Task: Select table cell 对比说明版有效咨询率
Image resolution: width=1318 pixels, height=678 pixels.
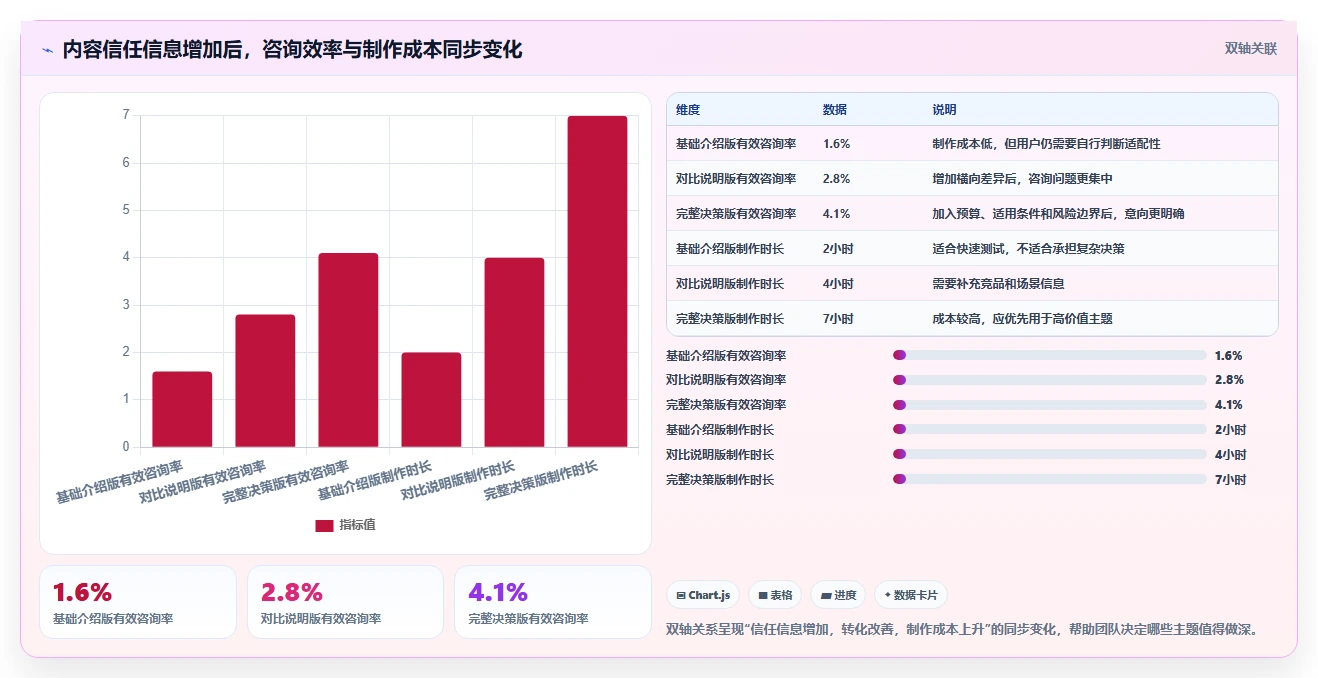Action: pyautogui.click(x=736, y=179)
